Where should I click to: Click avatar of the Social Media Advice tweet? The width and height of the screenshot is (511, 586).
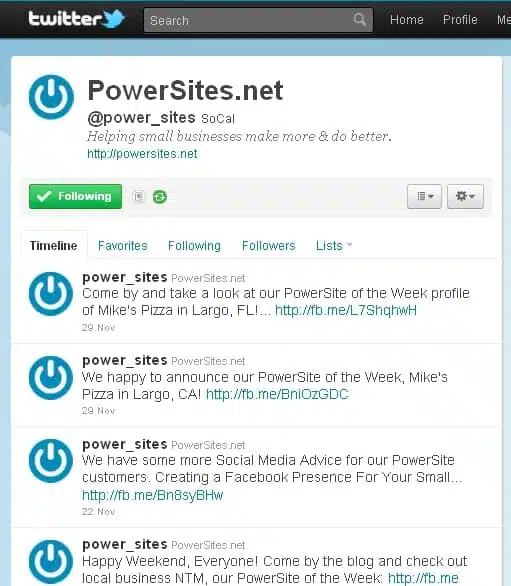[51, 461]
